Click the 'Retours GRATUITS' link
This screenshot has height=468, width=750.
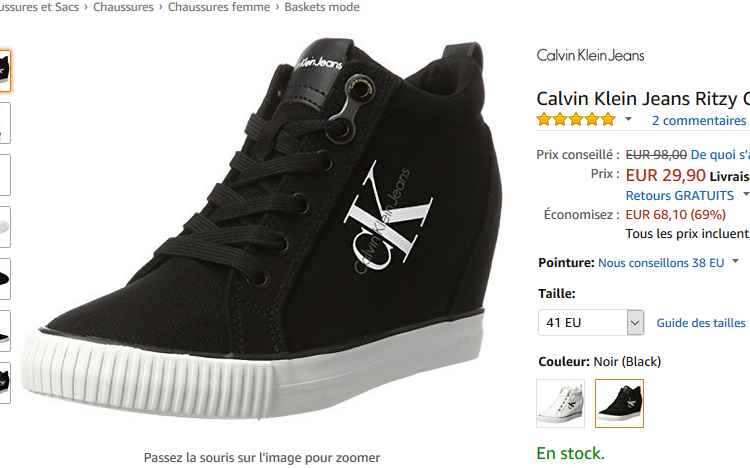tap(680, 196)
